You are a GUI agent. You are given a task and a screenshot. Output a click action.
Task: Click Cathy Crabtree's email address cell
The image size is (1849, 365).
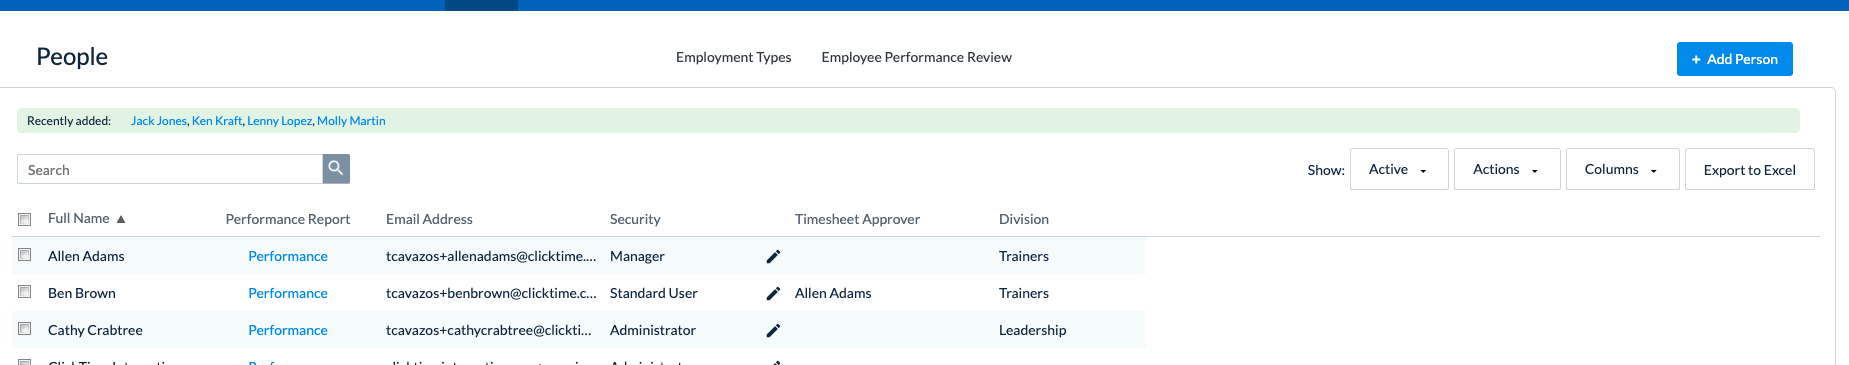(489, 330)
